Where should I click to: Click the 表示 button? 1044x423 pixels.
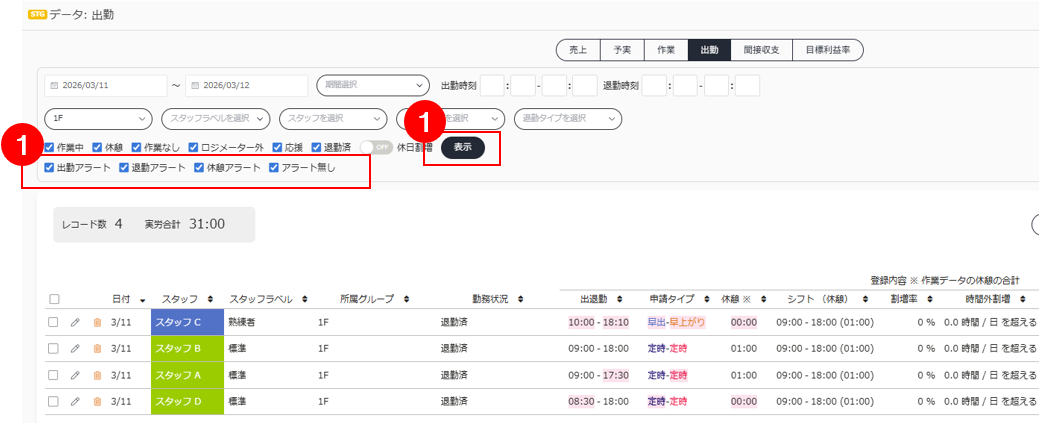point(463,148)
